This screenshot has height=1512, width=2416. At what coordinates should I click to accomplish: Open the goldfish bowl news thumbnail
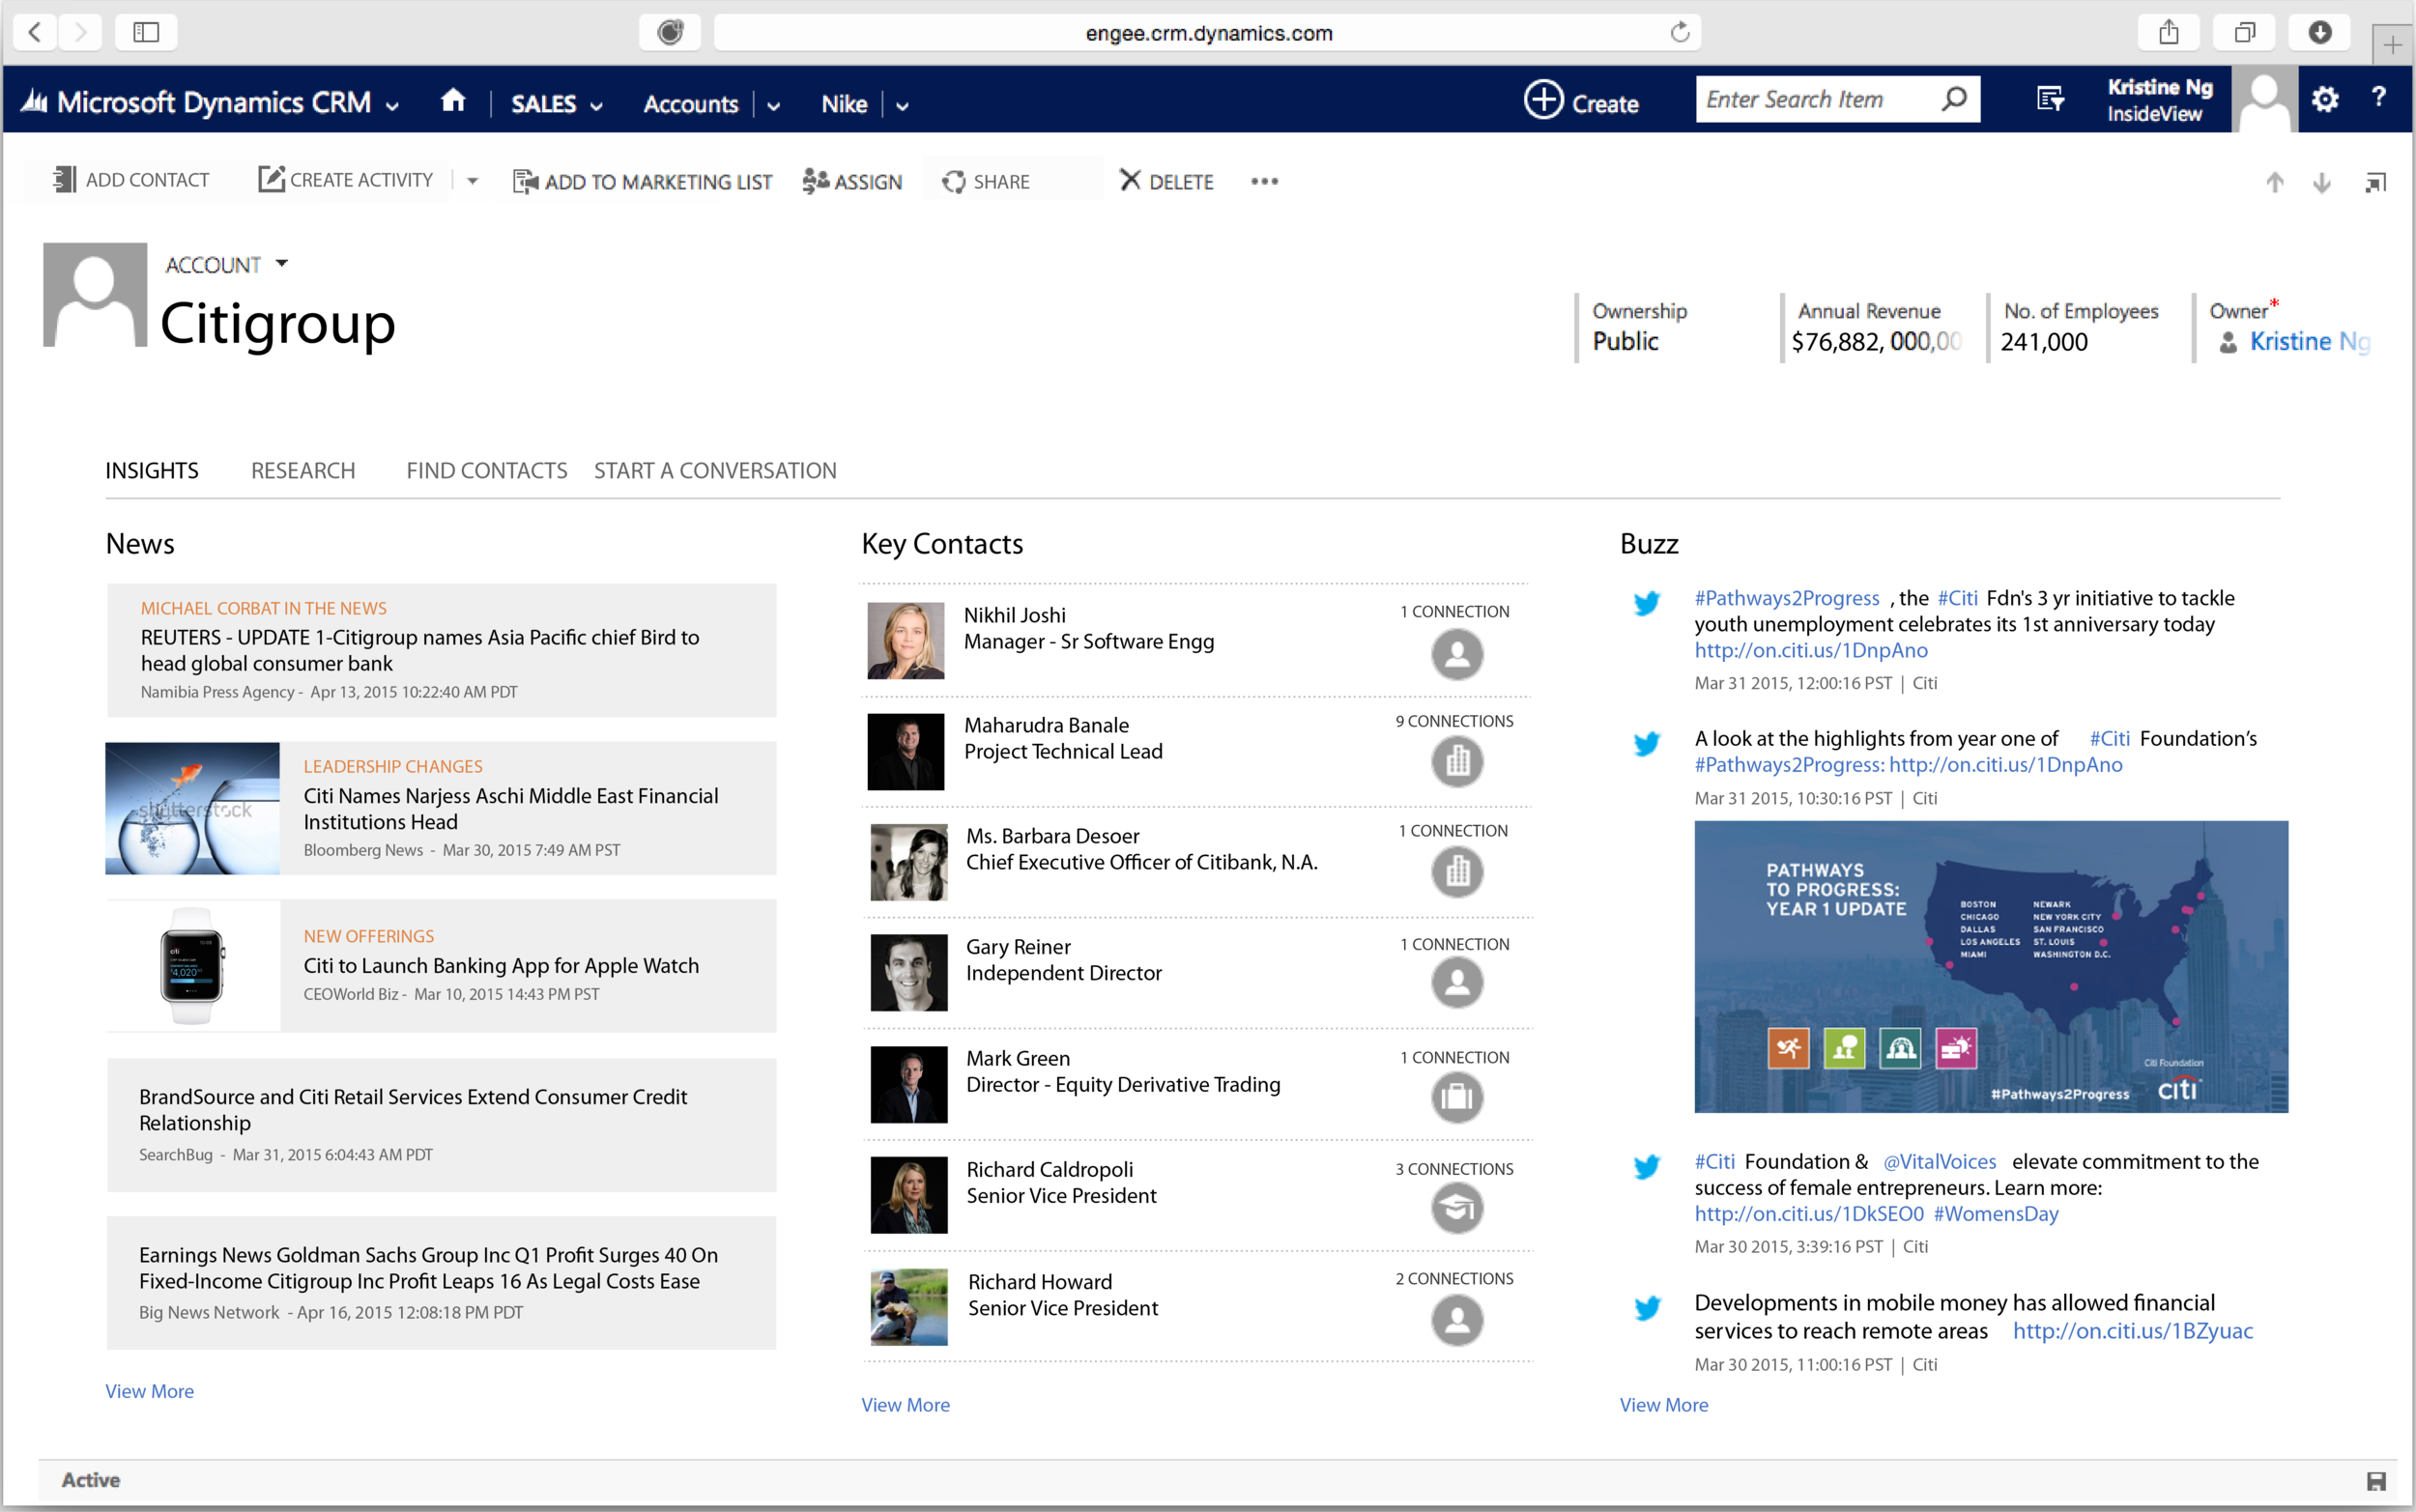193,809
